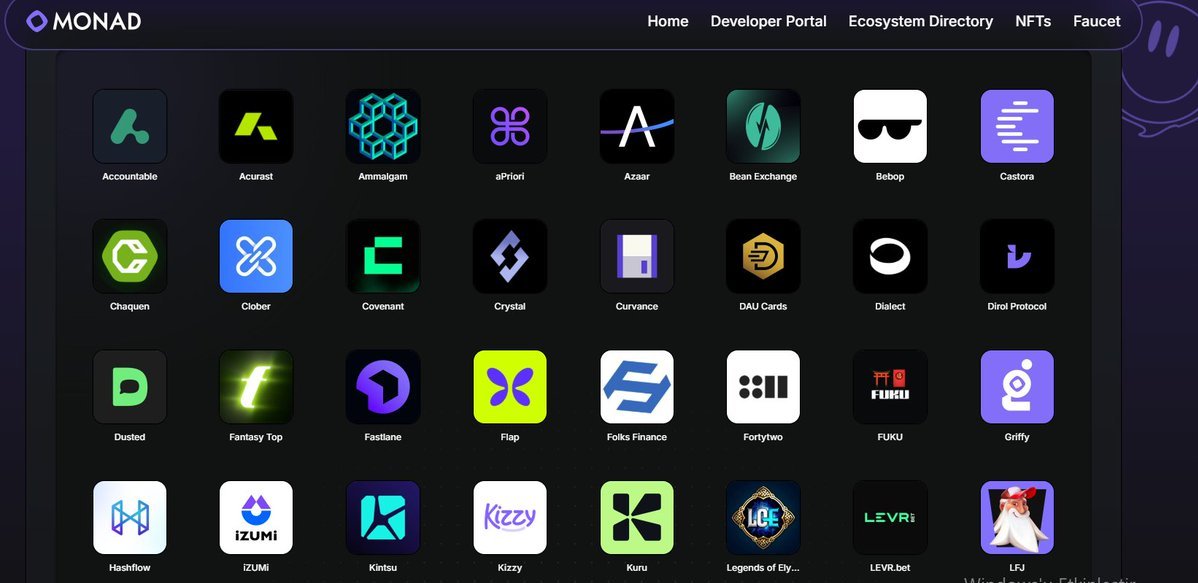This screenshot has height=583, width=1198.
Task: Select the Bean Exchange icon
Action: point(763,126)
